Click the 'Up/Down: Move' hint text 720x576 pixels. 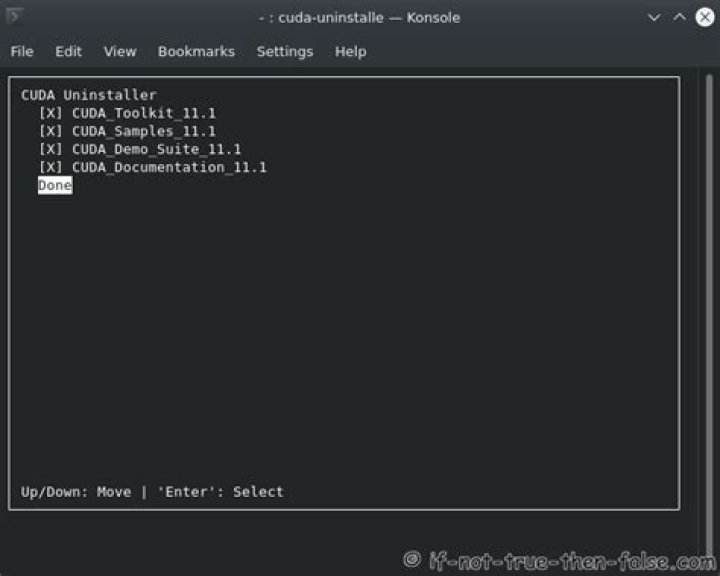click(76, 492)
